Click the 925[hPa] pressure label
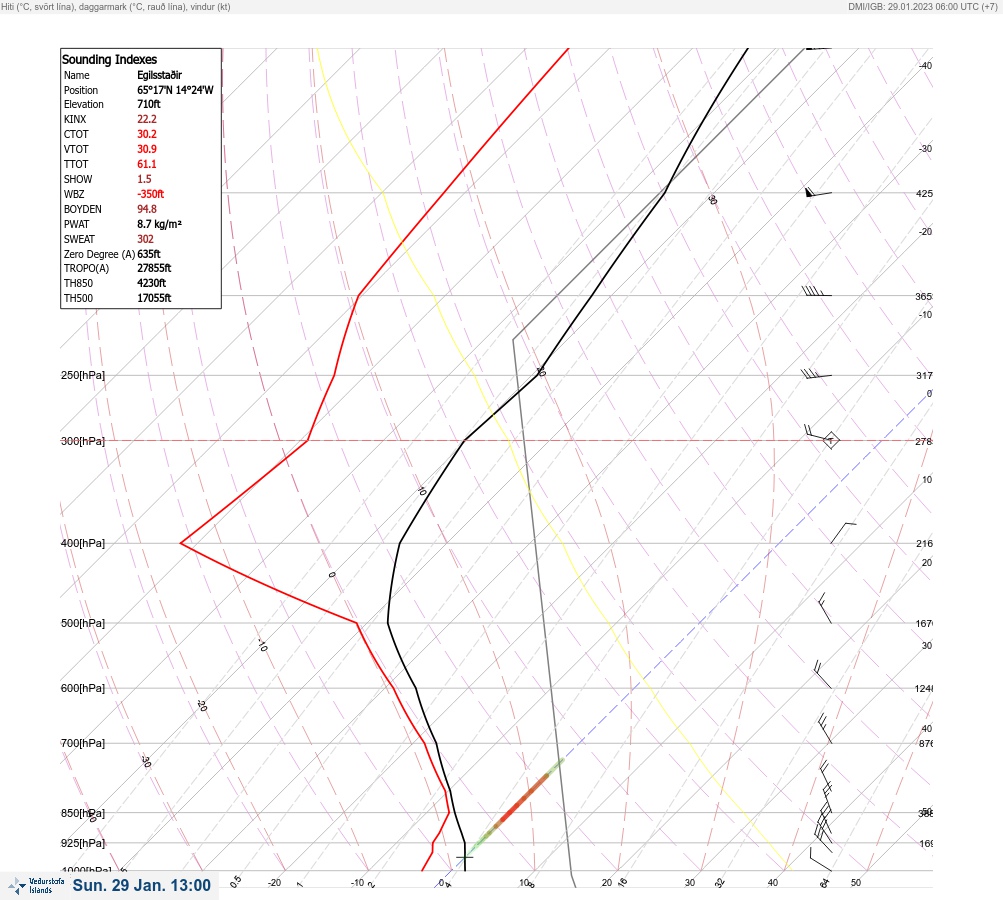Viewport: 1003px width, 900px height. [x=83, y=843]
